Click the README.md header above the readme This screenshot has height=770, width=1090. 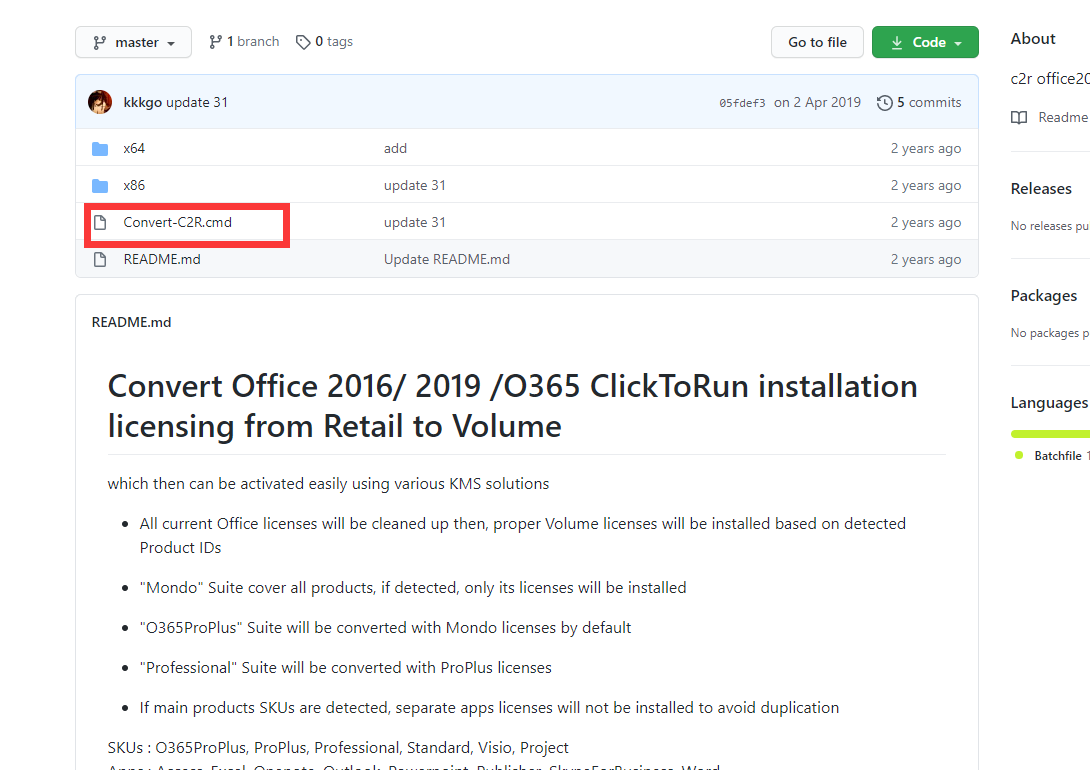coord(131,322)
